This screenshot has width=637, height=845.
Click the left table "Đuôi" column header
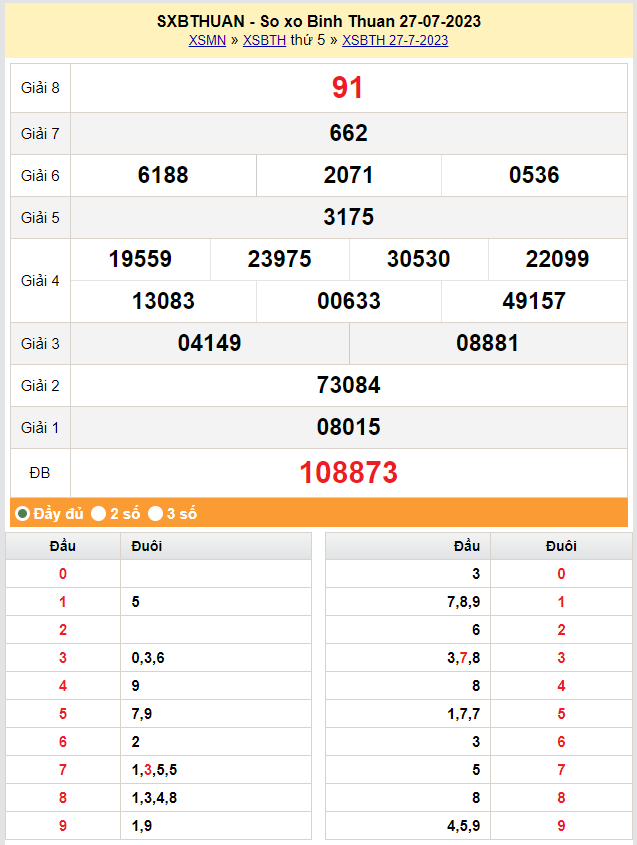147,546
